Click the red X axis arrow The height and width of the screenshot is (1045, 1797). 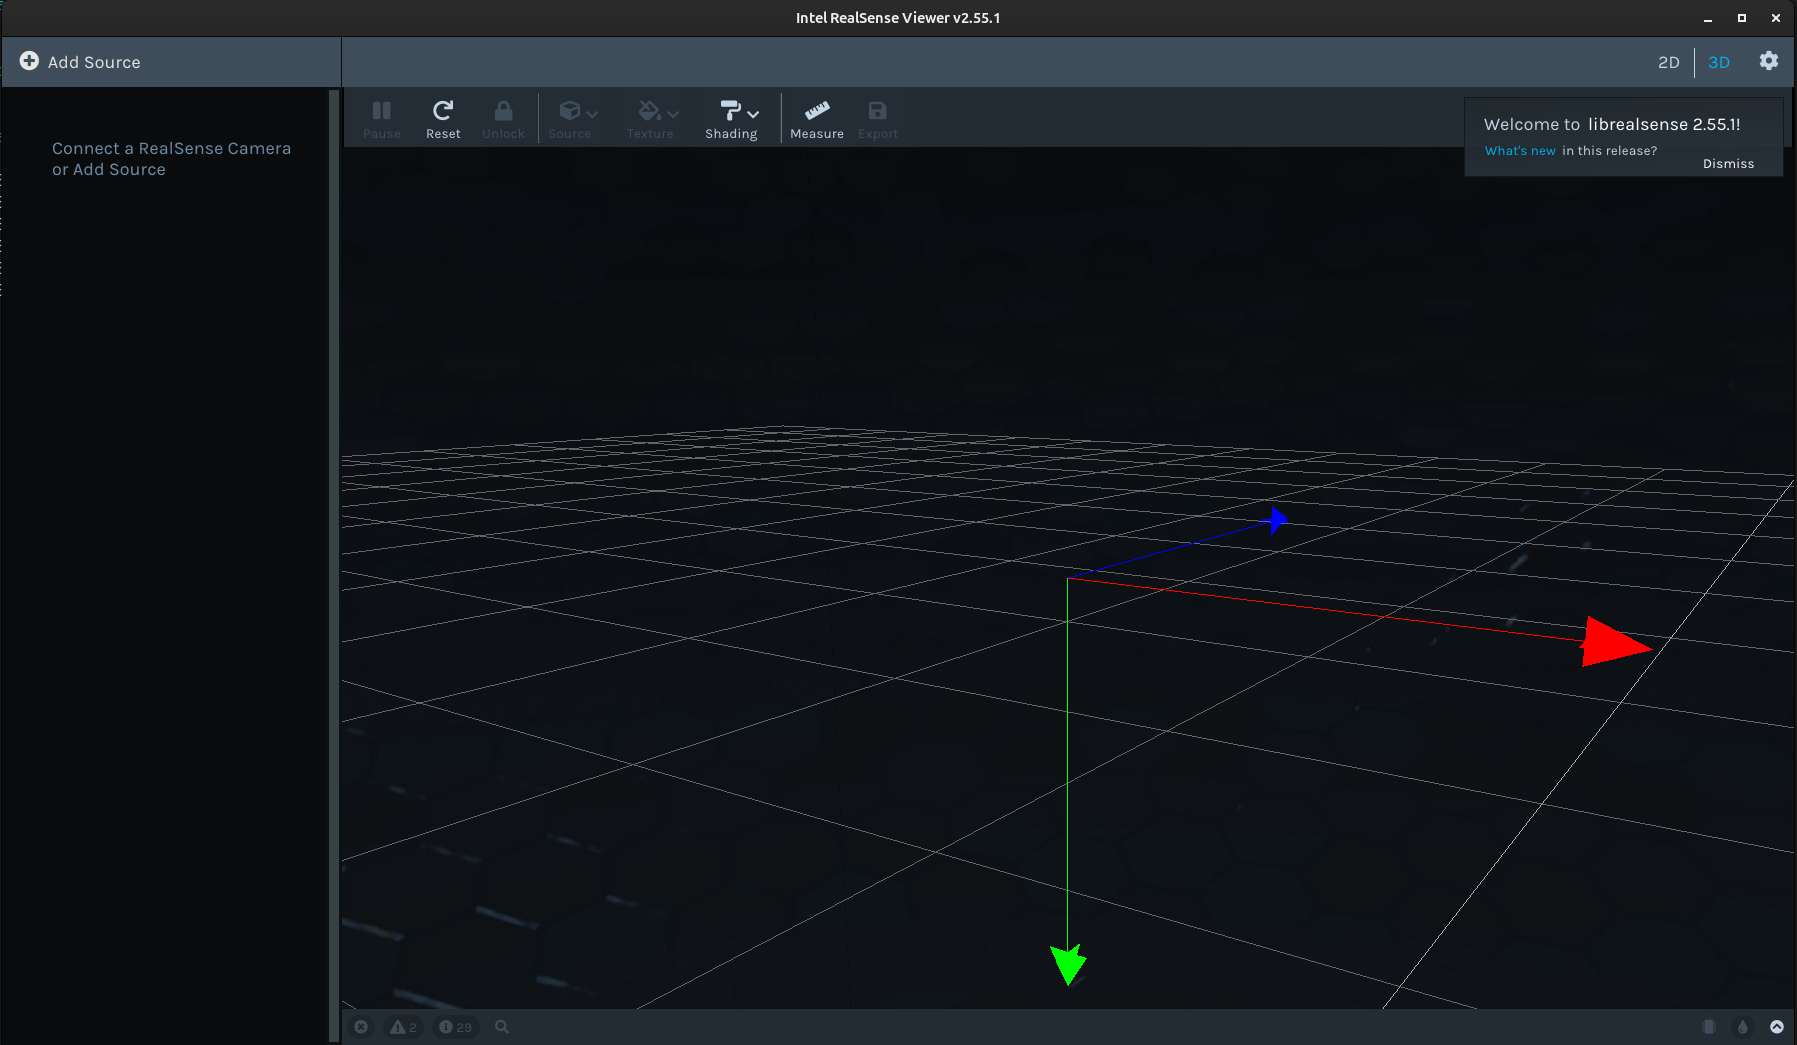click(x=1614, y=643)
